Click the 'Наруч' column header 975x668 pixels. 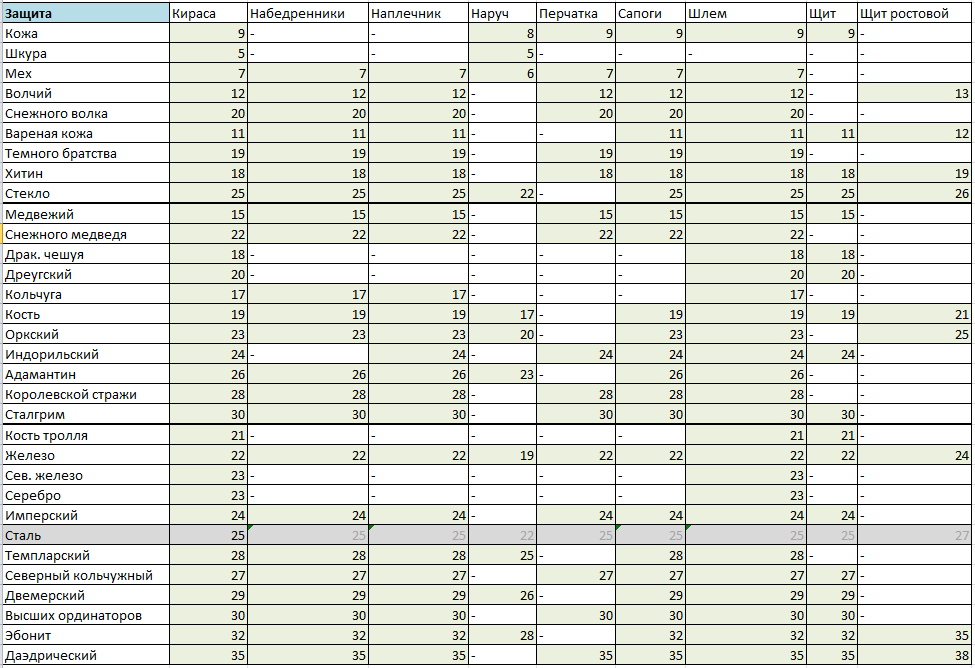point(502,13)
